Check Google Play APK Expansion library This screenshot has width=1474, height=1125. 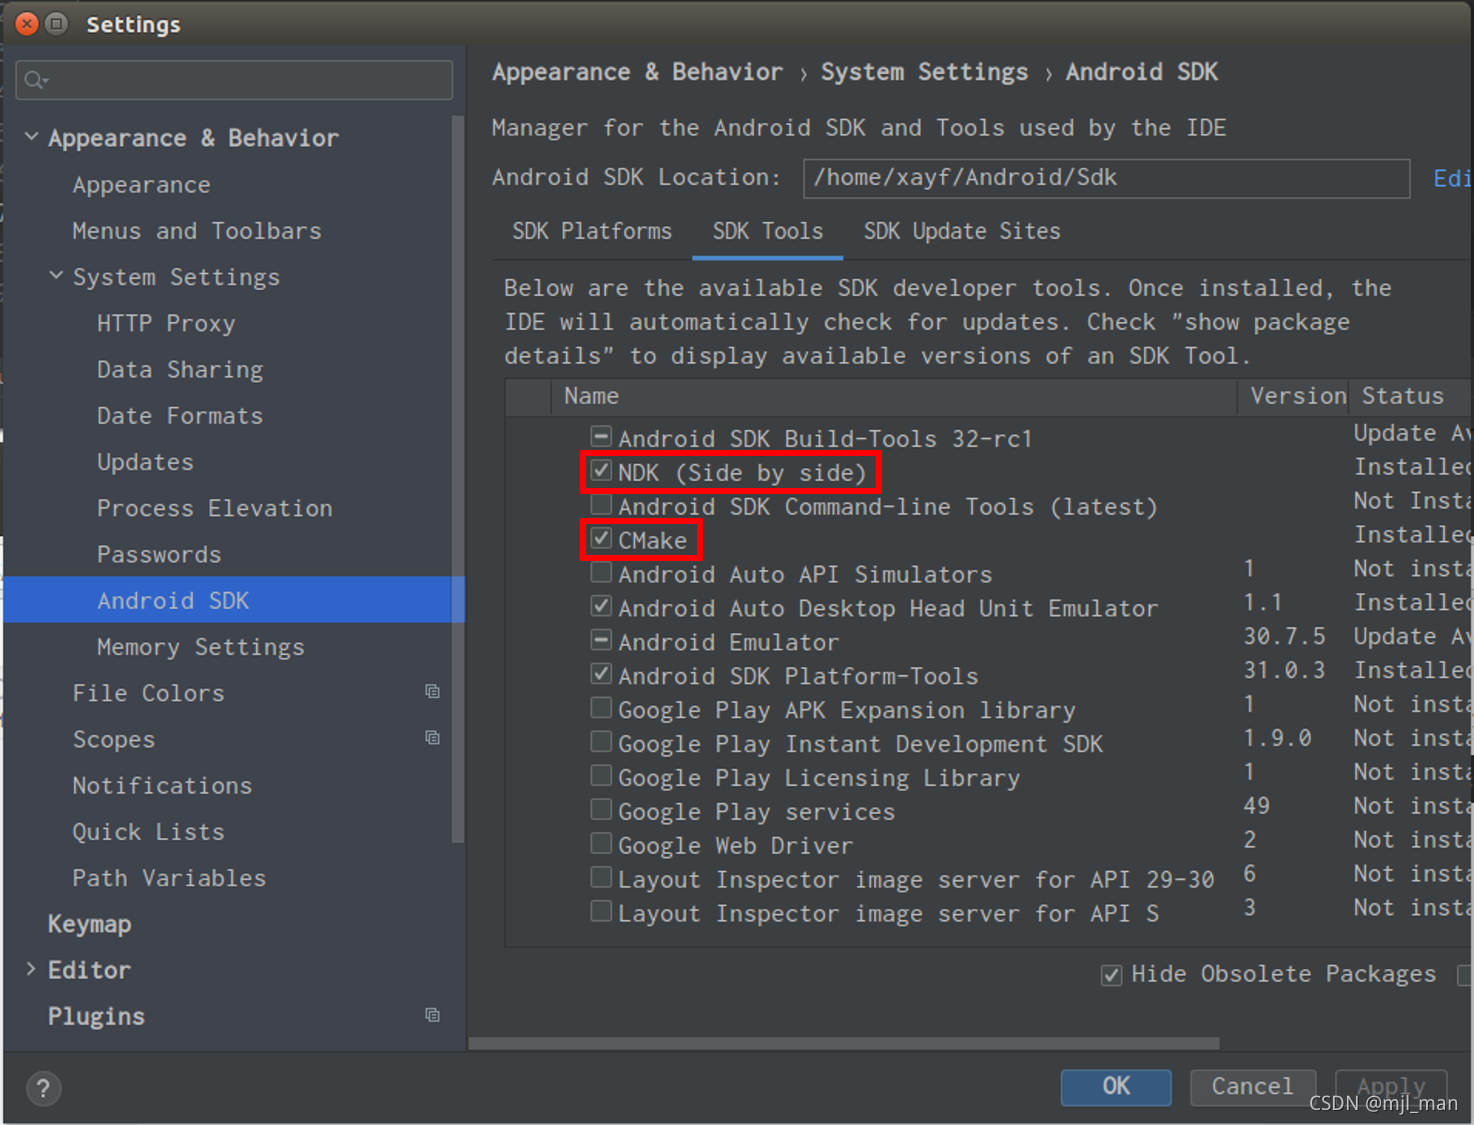pyautogui.click(x=601, y=708)
